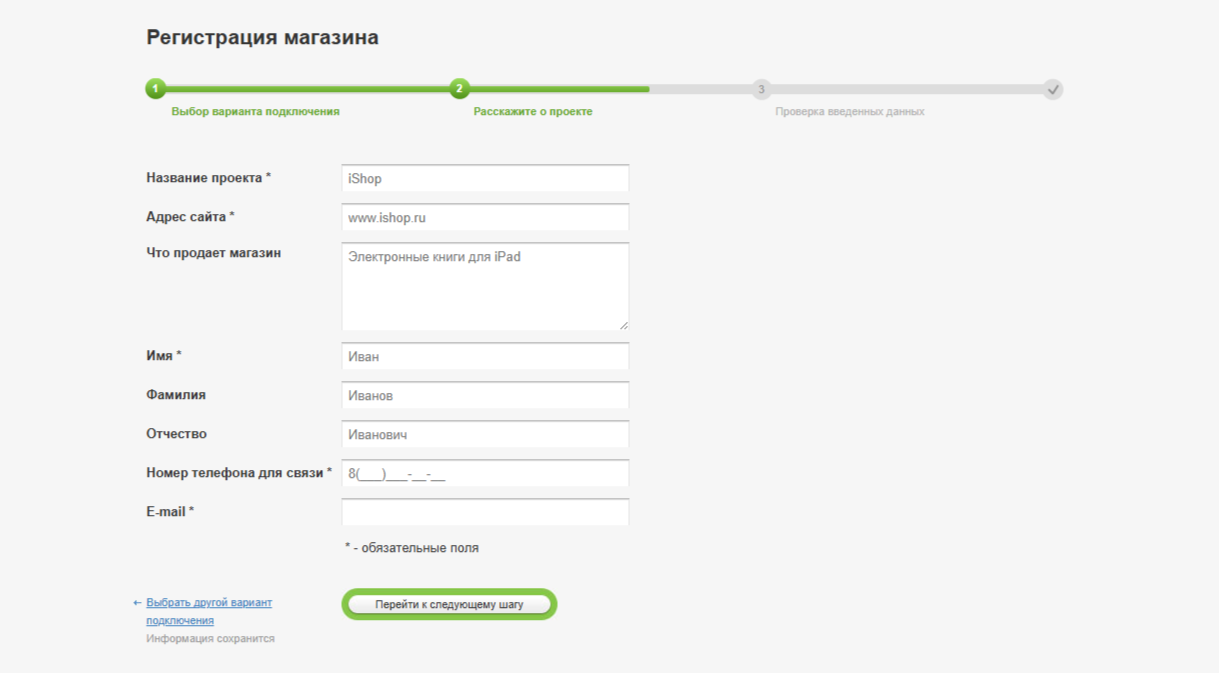Click step 1 circle in progress bar
The height and width of the screenshot is (673, 1219).
pyautogui.click(x=156, y=89)
